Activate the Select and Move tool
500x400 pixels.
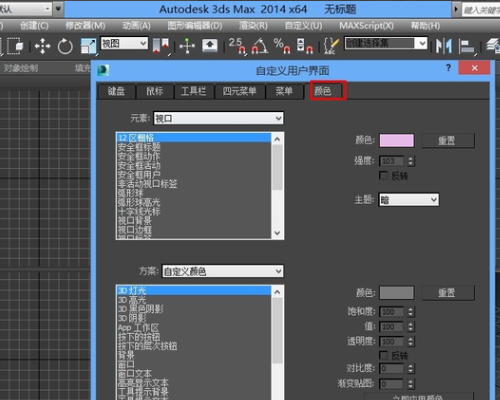[x=42, y=46]
